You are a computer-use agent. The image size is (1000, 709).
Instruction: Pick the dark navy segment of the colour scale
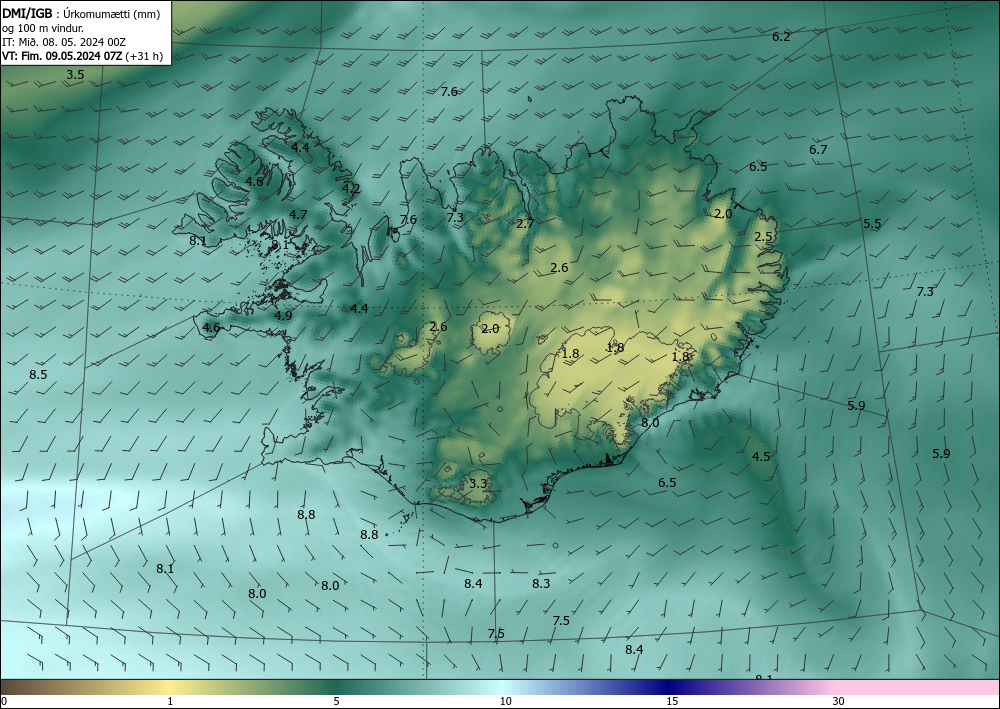pyautogui.click(x=668, y=687)
